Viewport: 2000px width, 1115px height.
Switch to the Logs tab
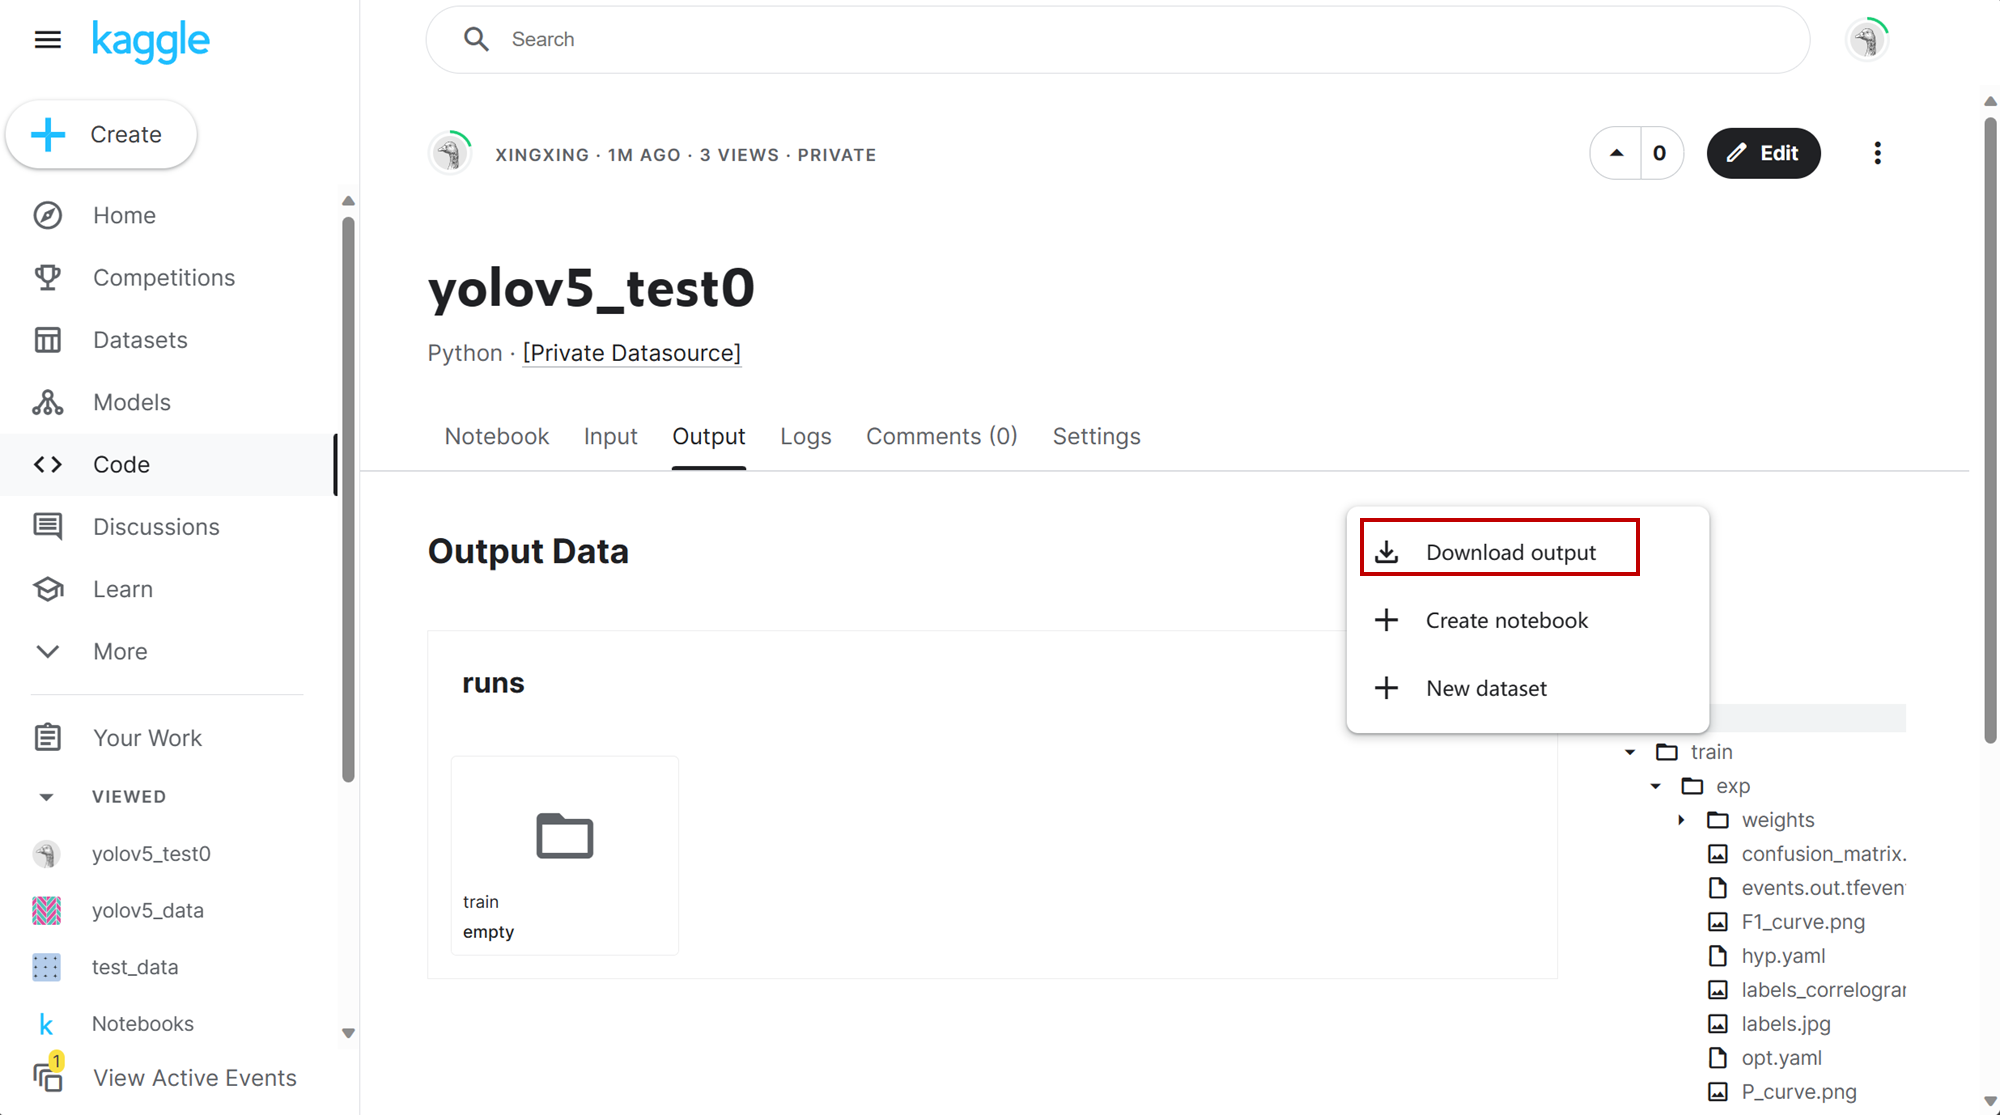[805, 436]
